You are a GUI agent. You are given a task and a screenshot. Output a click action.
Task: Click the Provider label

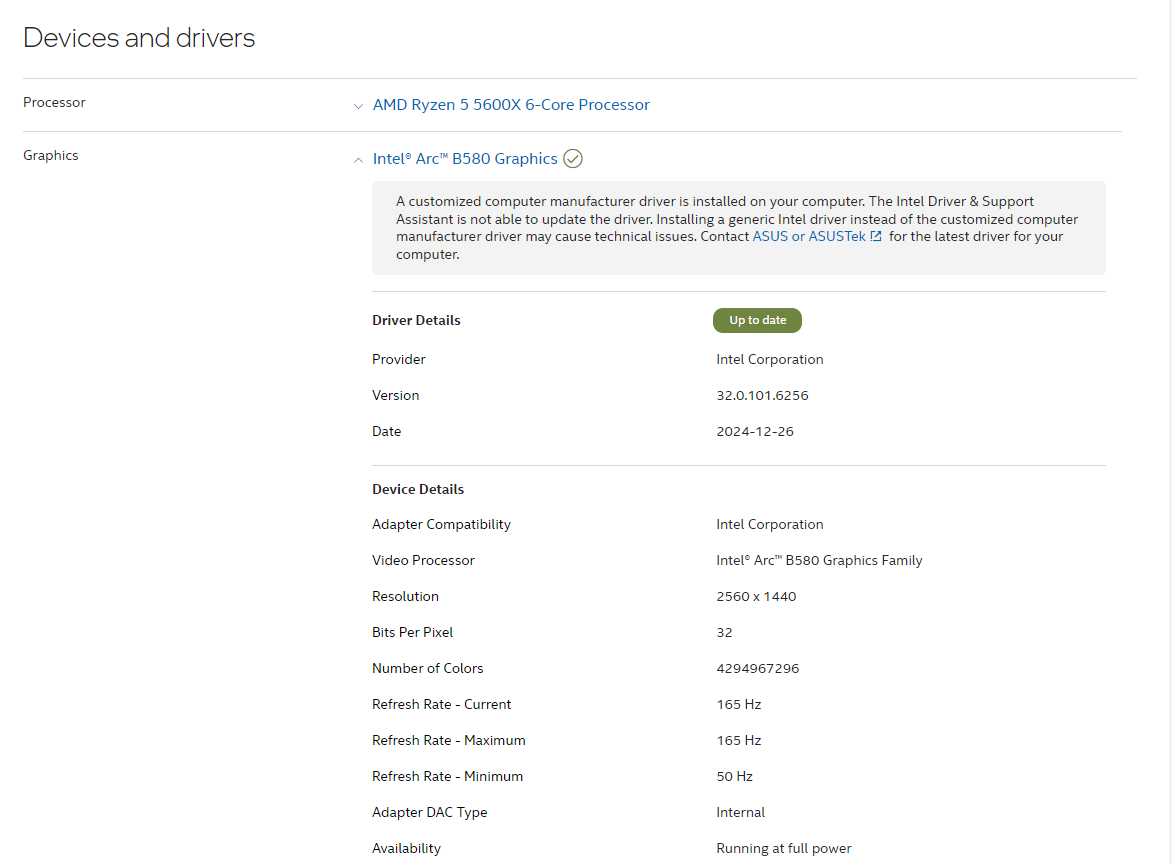[x=398, y=360]
